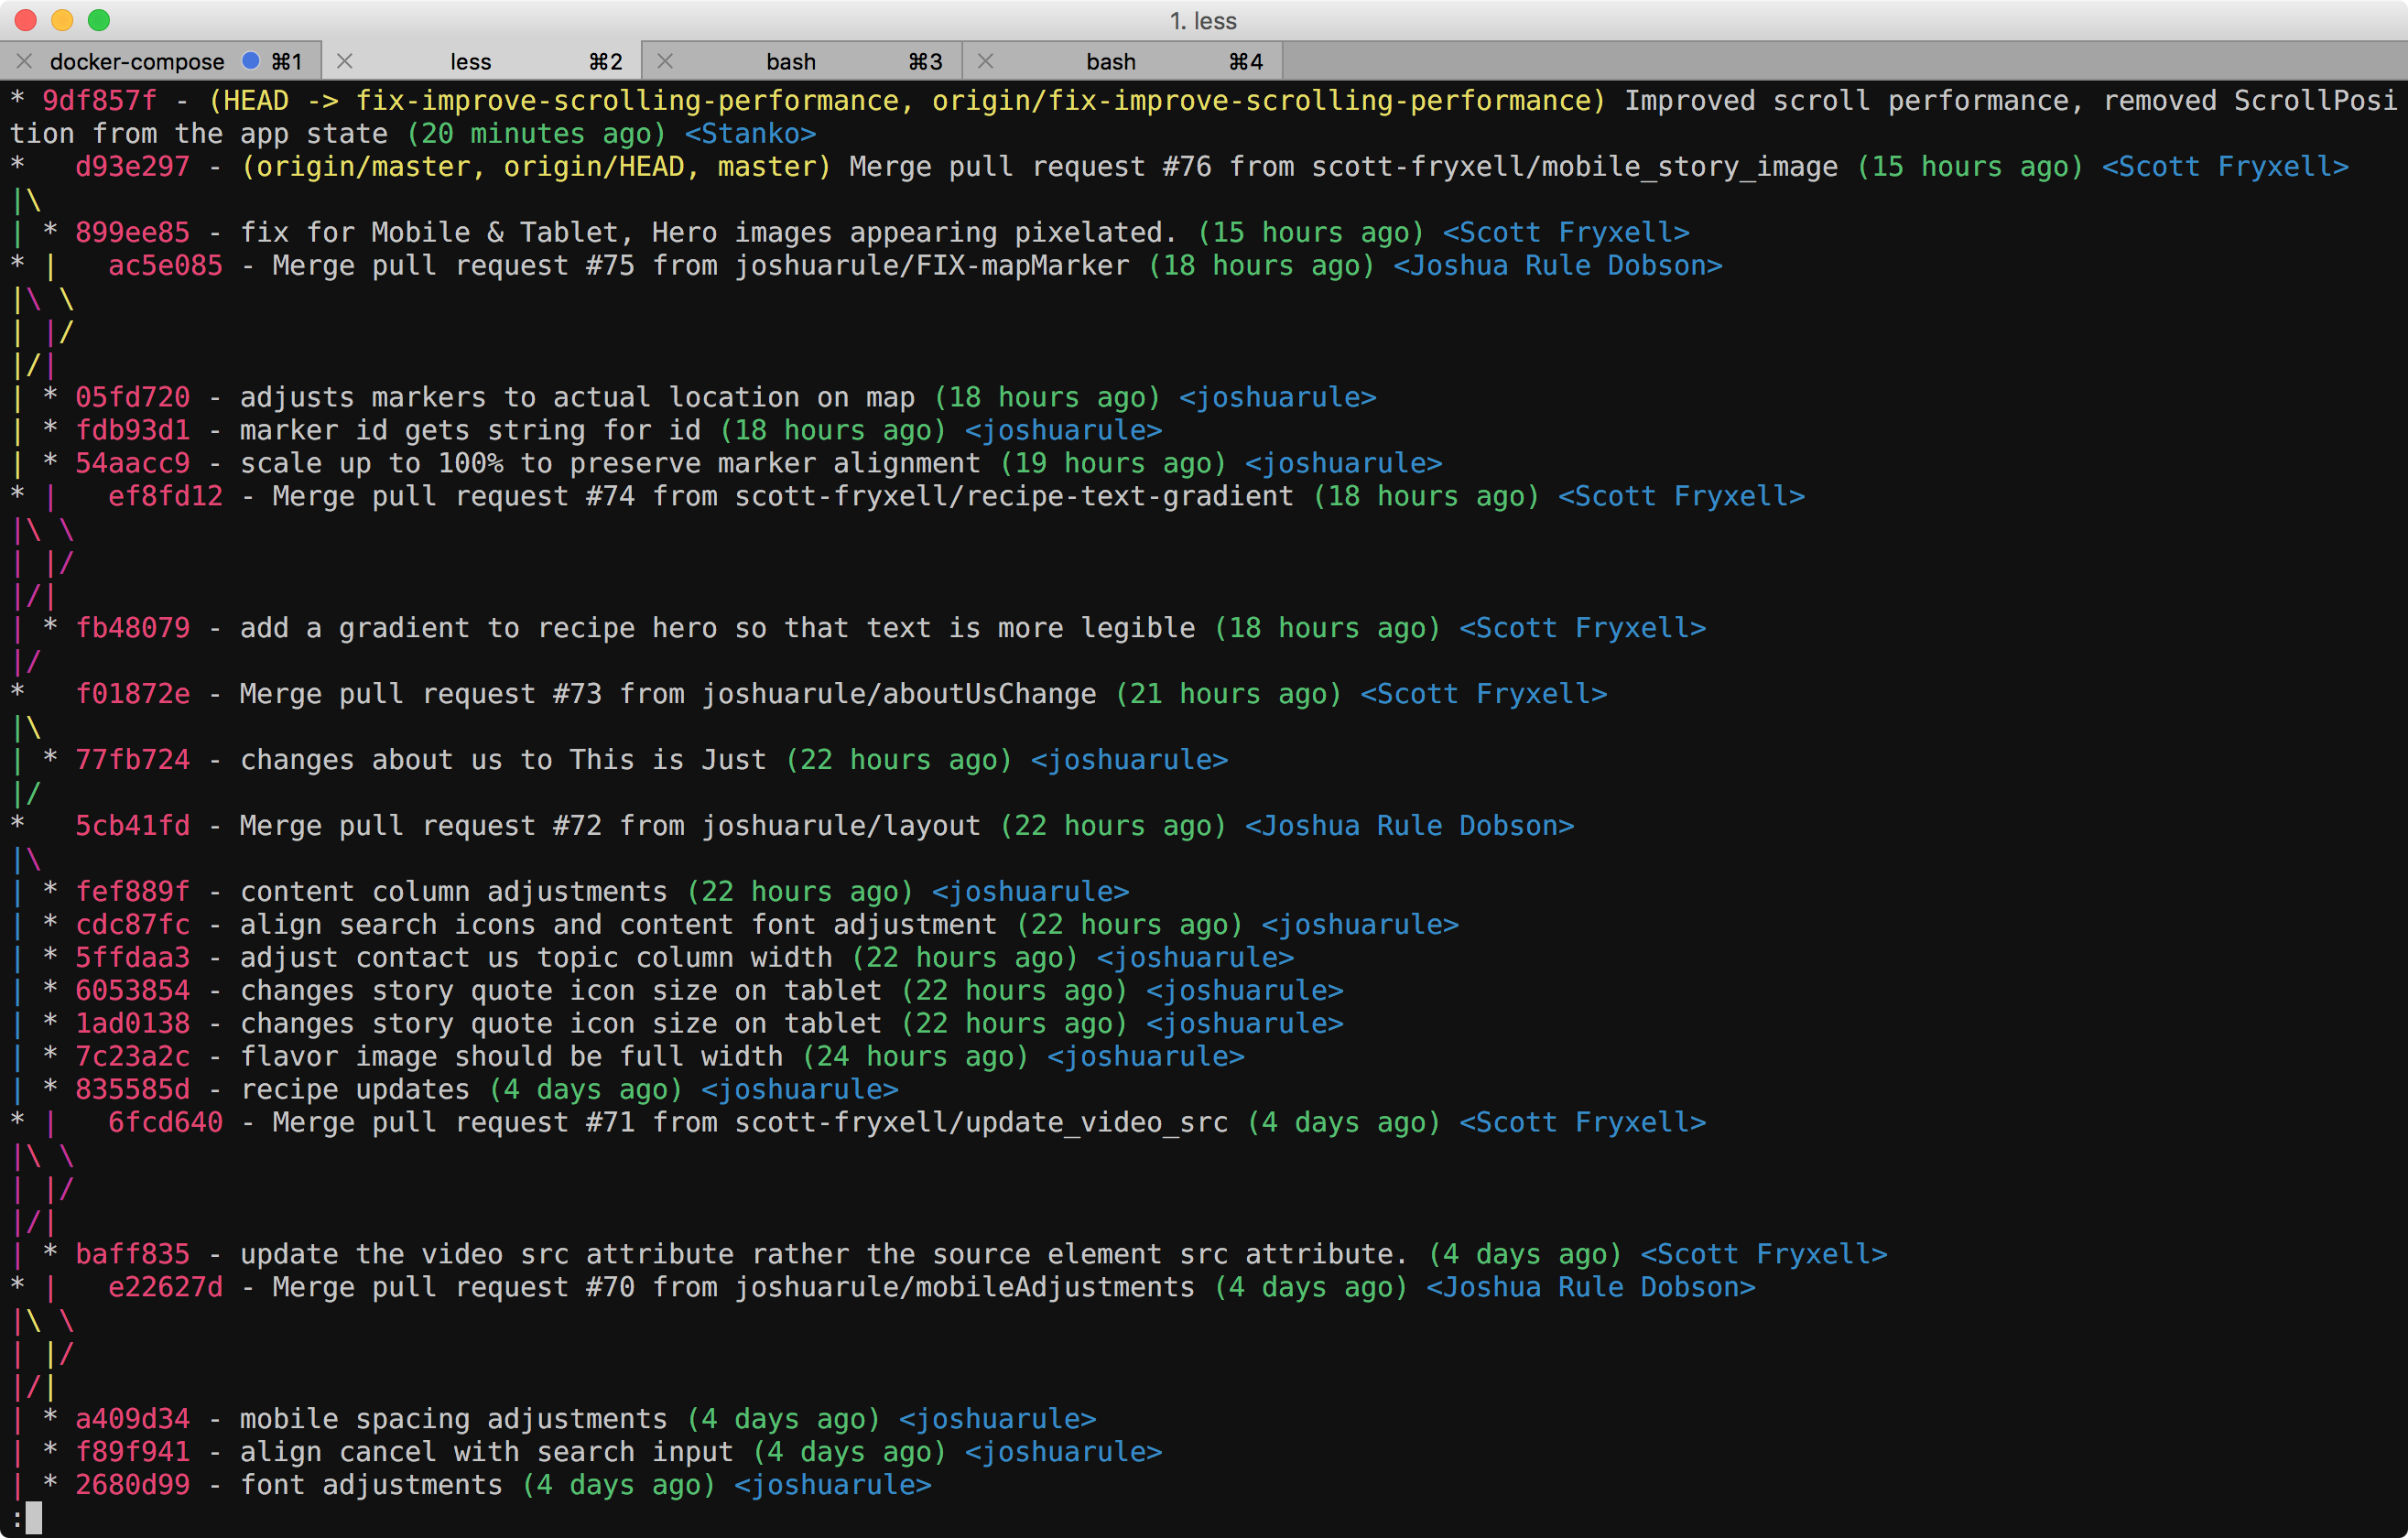This screenshot has height=1538, width=2408.
Task: Click the red window close button
Action: pos(26,20)
